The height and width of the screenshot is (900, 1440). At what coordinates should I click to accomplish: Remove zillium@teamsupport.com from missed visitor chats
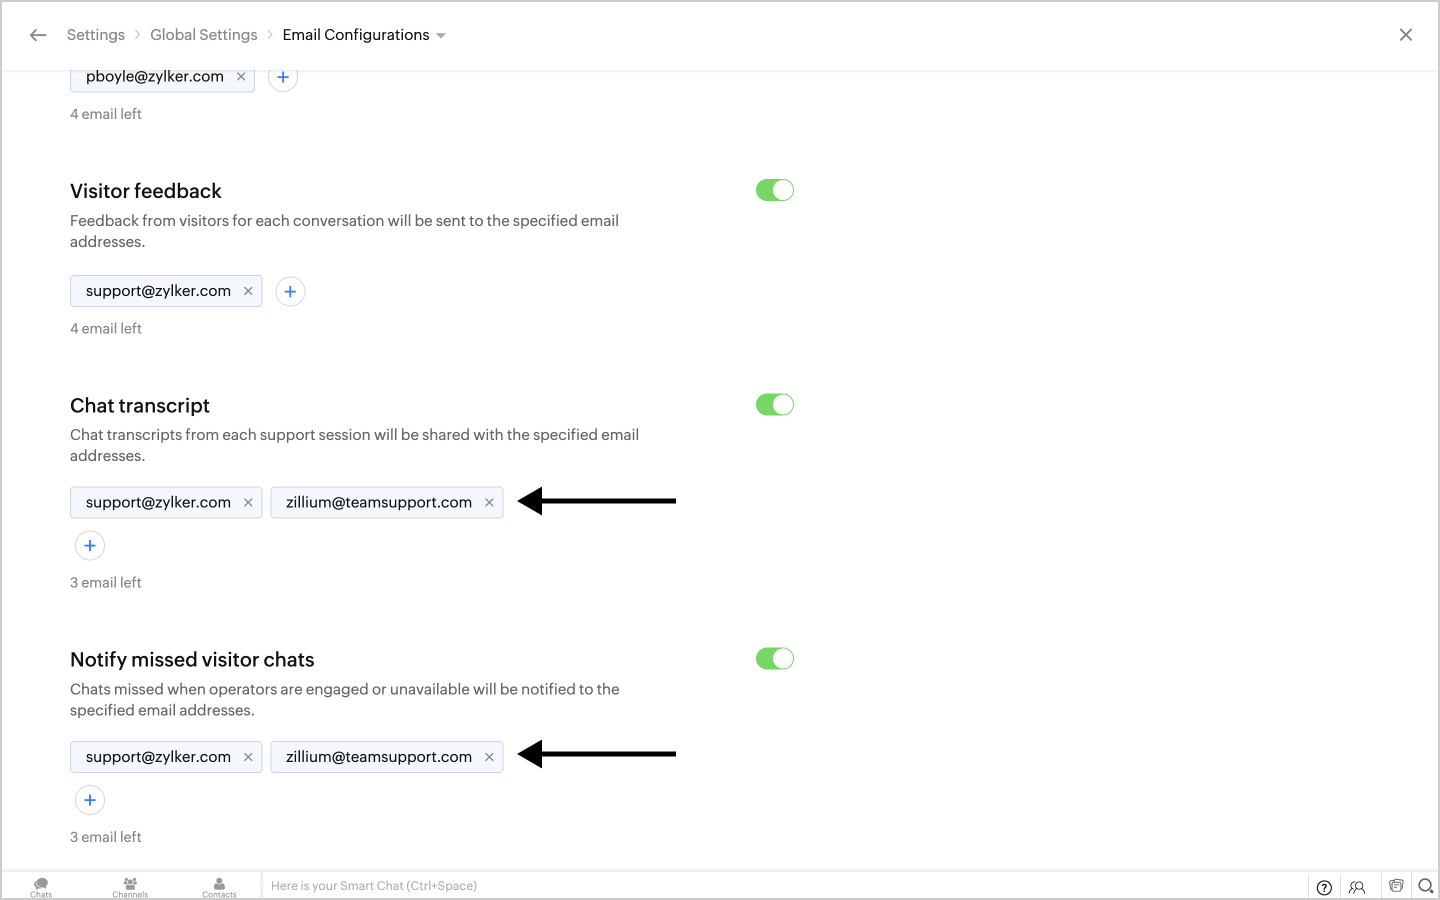(x=489, y=757)
